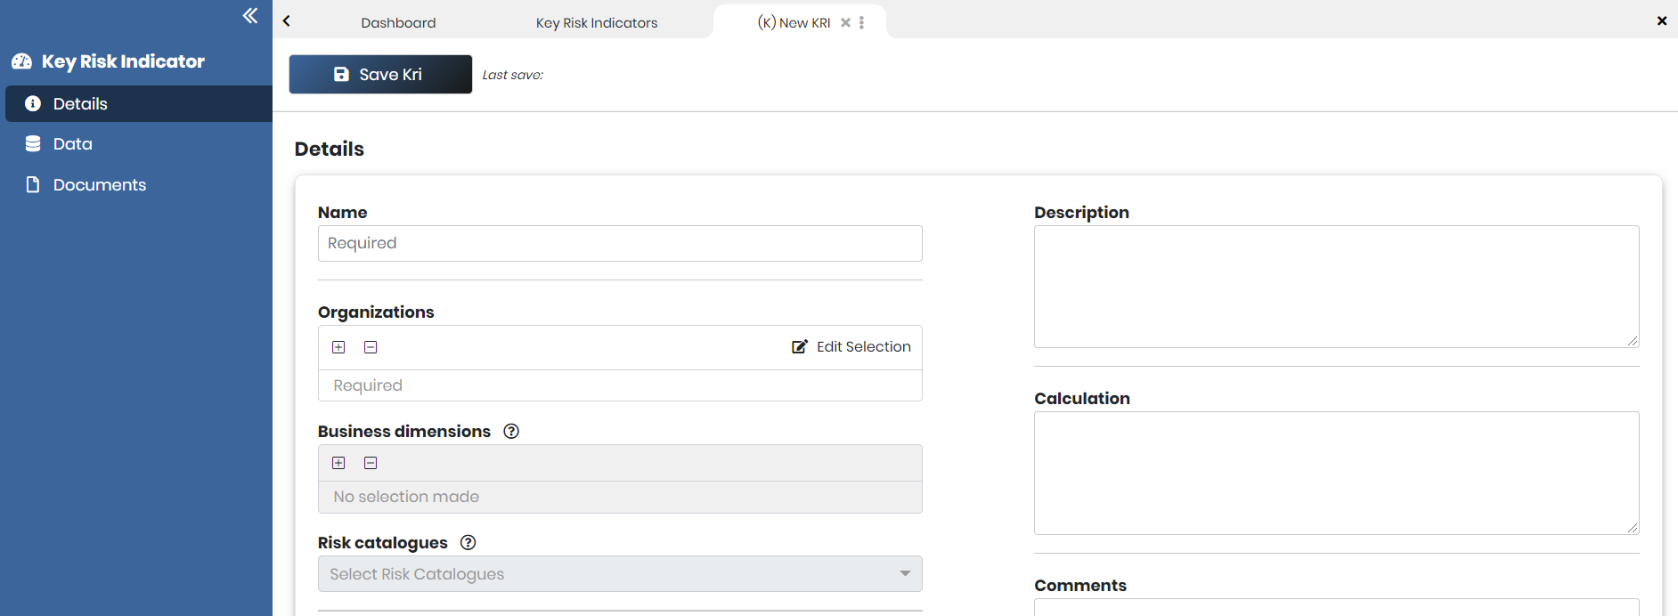Expand all Organizations with the plus icon
This screenshot has width=1678, height=616.
click(339, 347)
